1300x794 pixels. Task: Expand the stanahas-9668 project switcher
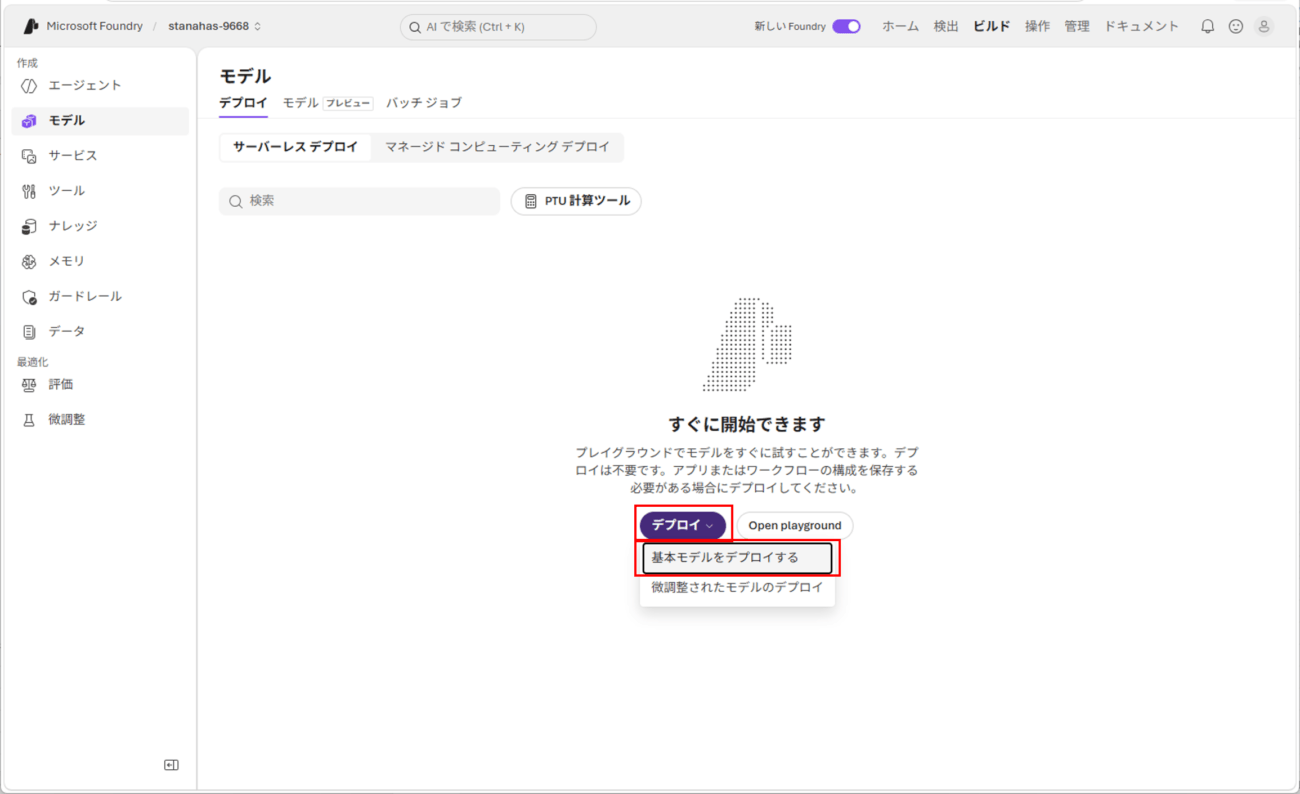point(215,26)
